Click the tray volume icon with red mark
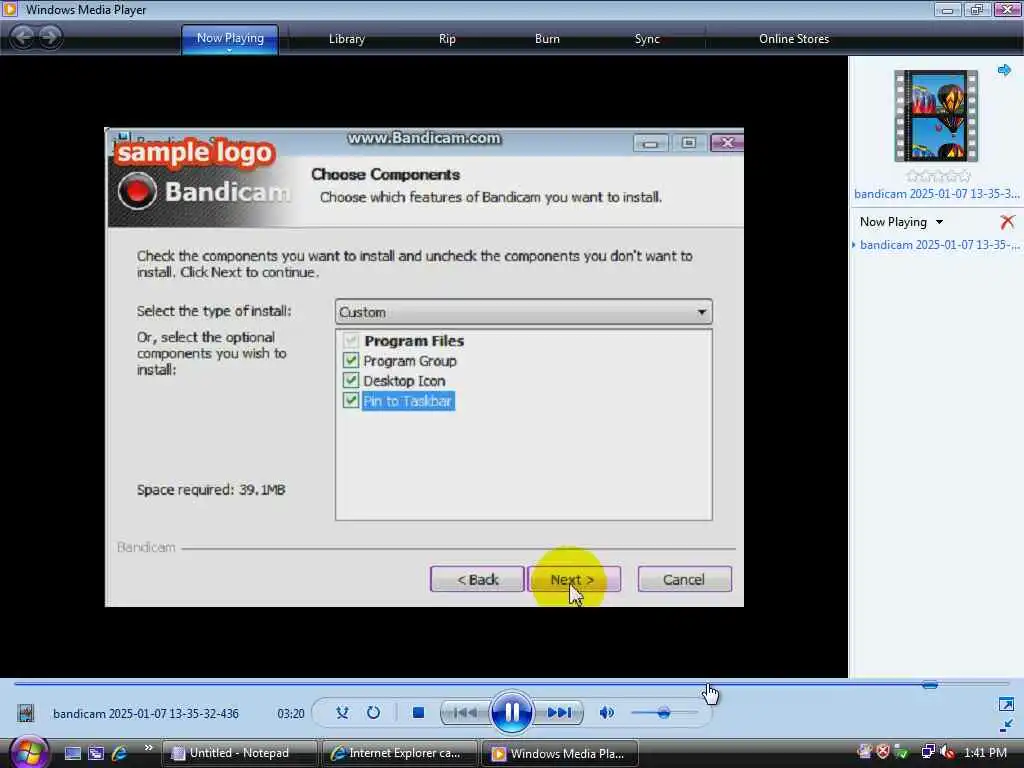The height and width of the screenshot is (768, 1024). [x=947, y=752]
